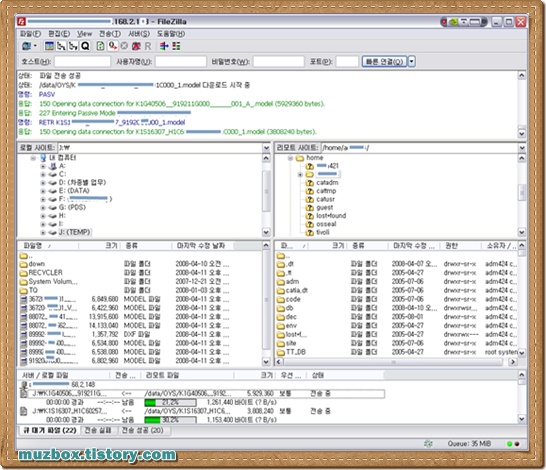Disconnect from the current server
This screenshot has width=546, height=470.
tap(136, 46)
